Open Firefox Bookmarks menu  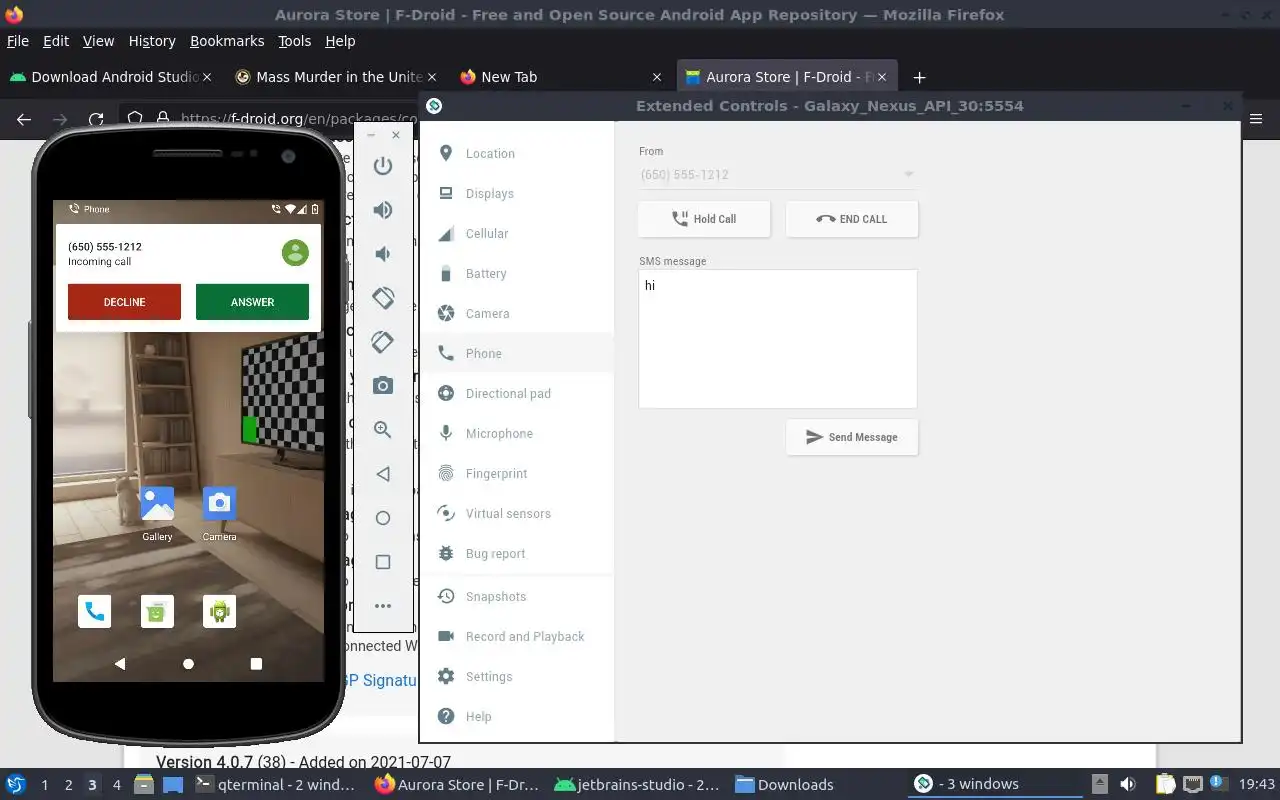click(x=227, y=41)
